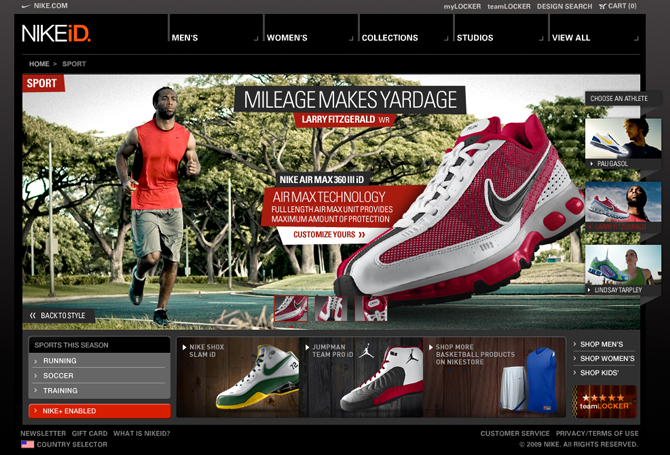Expand the STUDIOS dropdown corner arrow

(541, 39)
